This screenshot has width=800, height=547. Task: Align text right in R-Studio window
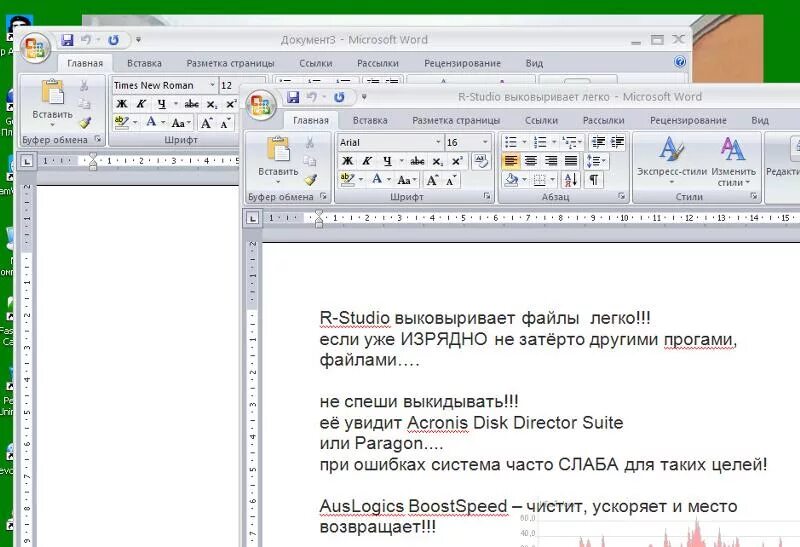tap(551, 161)
